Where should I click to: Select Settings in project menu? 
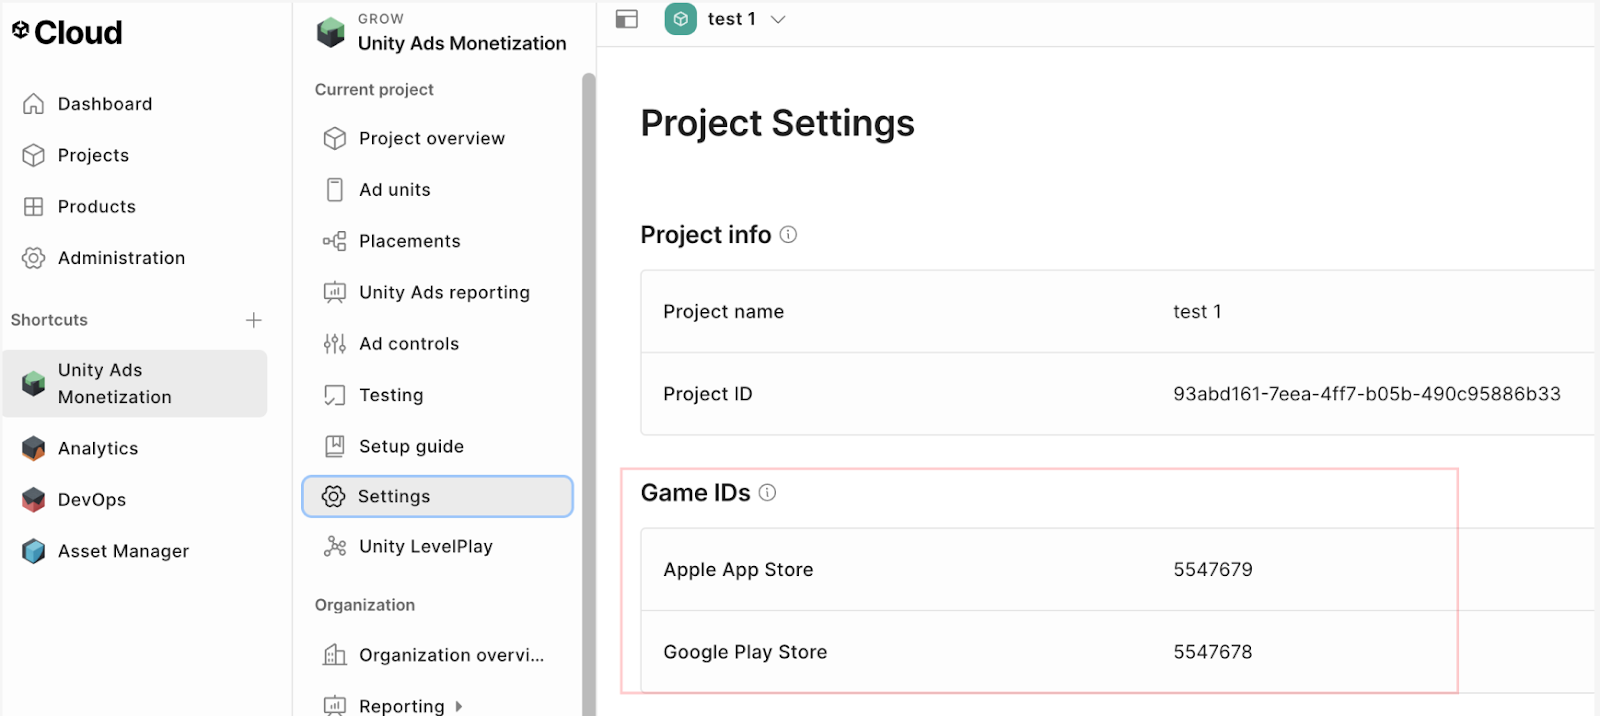[438, 496]
